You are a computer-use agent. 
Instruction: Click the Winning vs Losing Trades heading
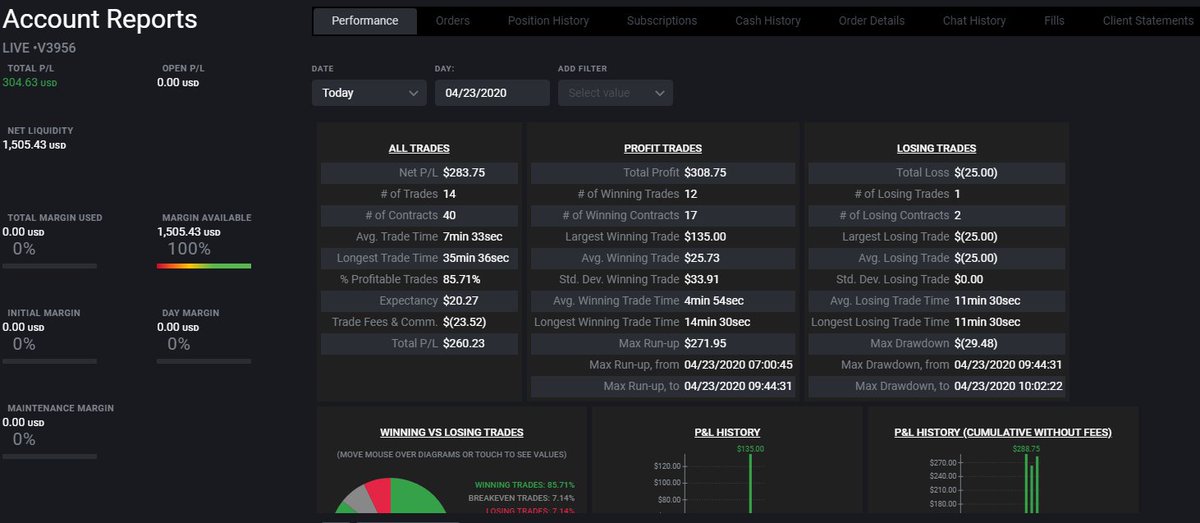pyautogui.click(x=452, y=433)
